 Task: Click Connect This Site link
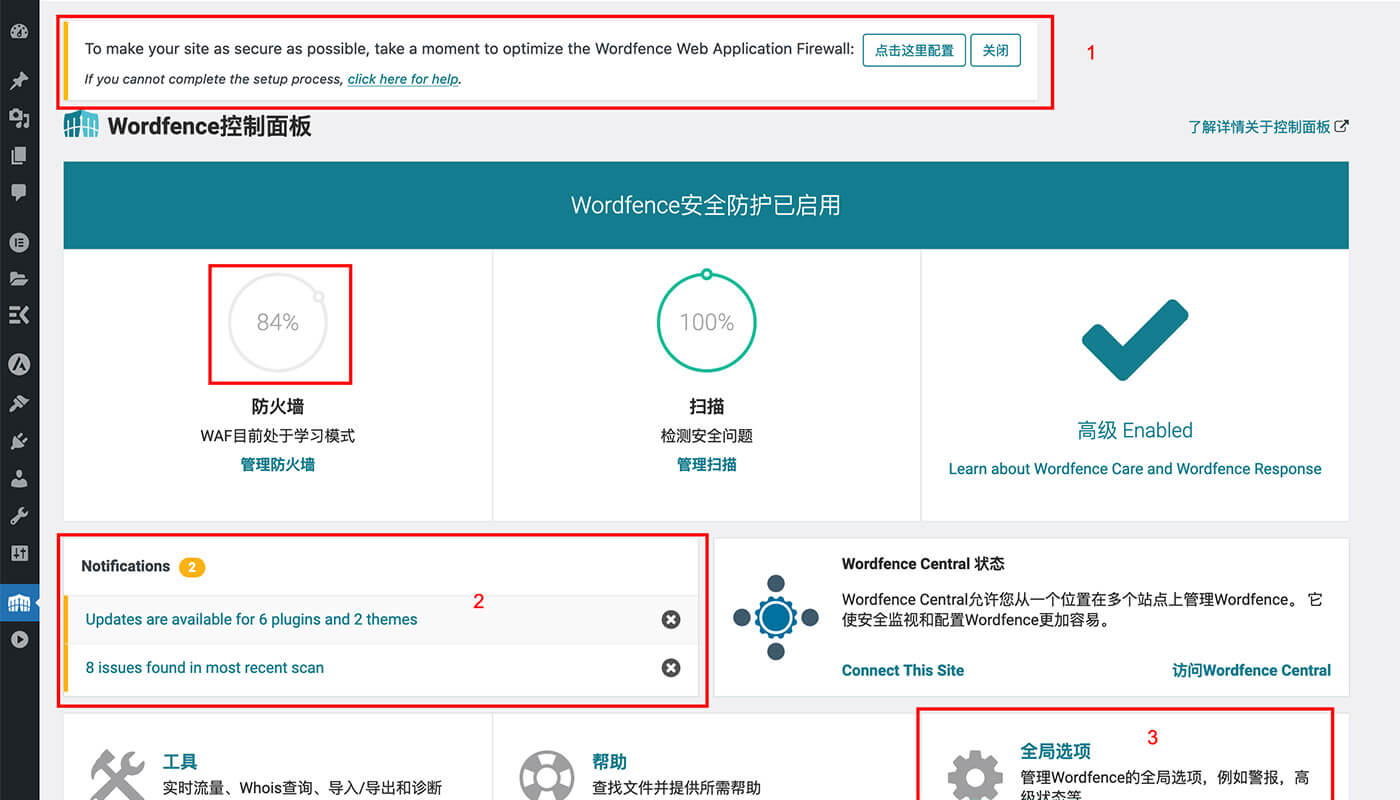(903, 671)
